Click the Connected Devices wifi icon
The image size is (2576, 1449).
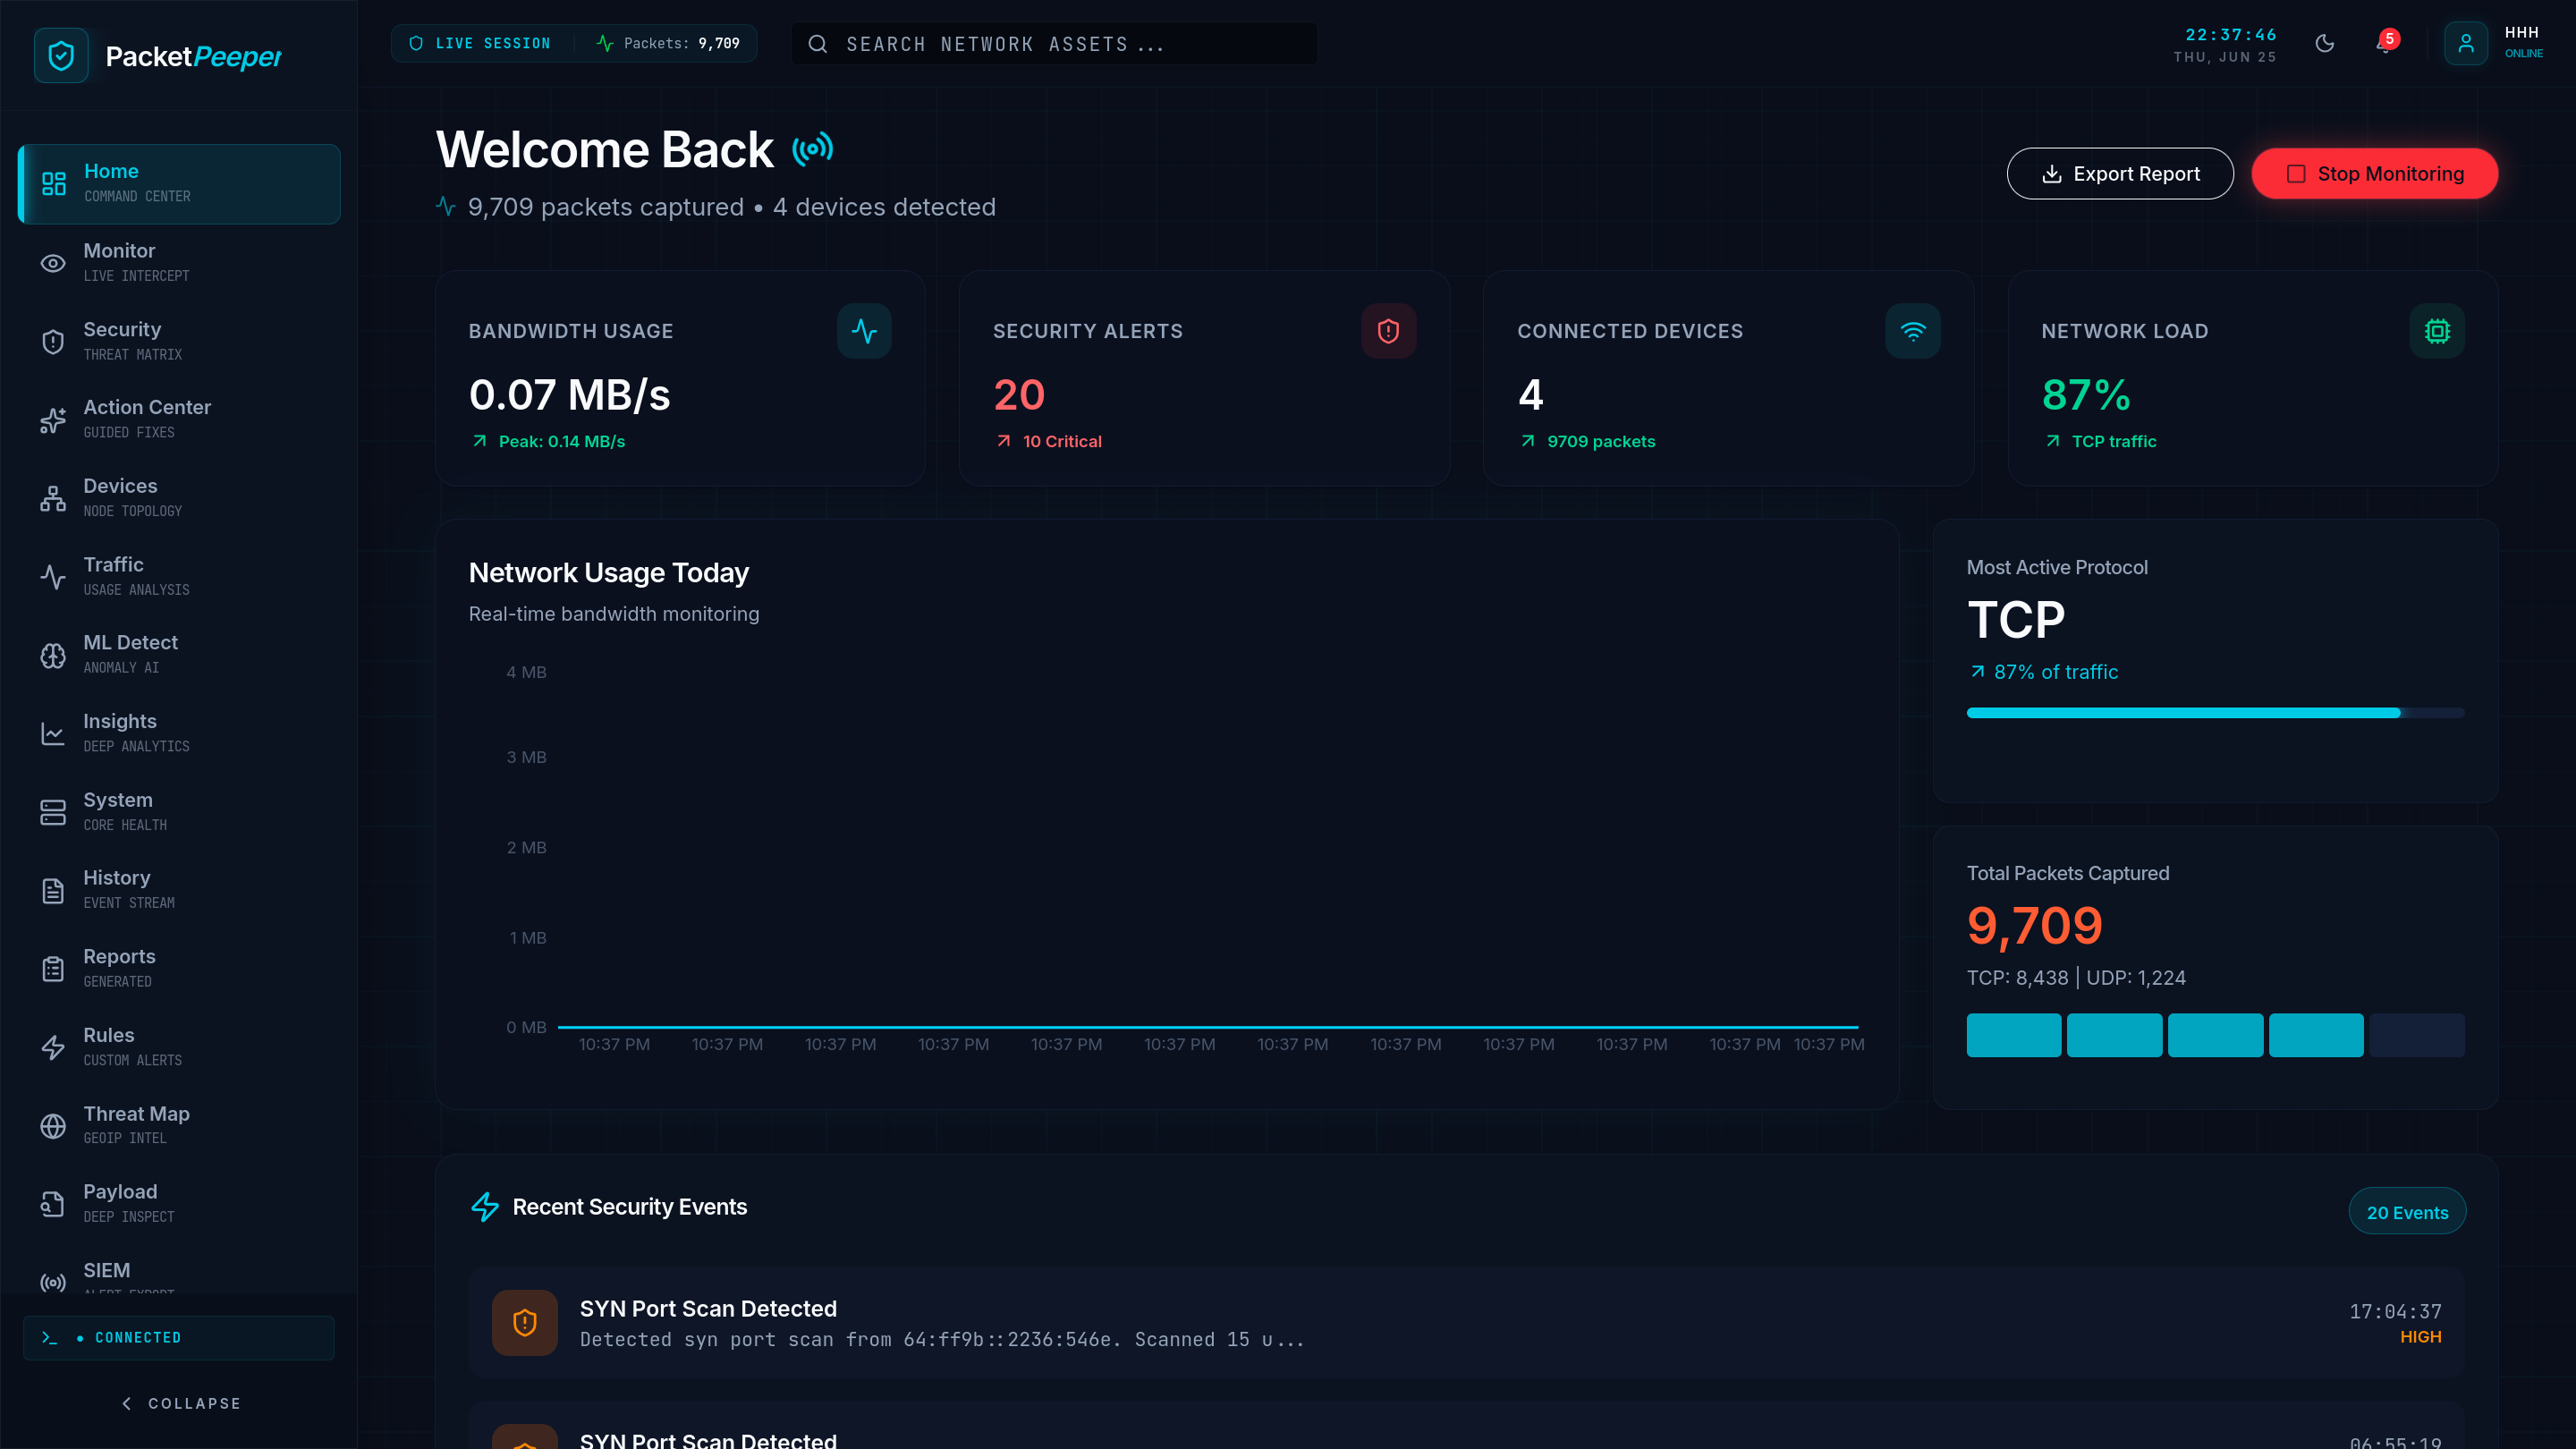(1913, 331)
